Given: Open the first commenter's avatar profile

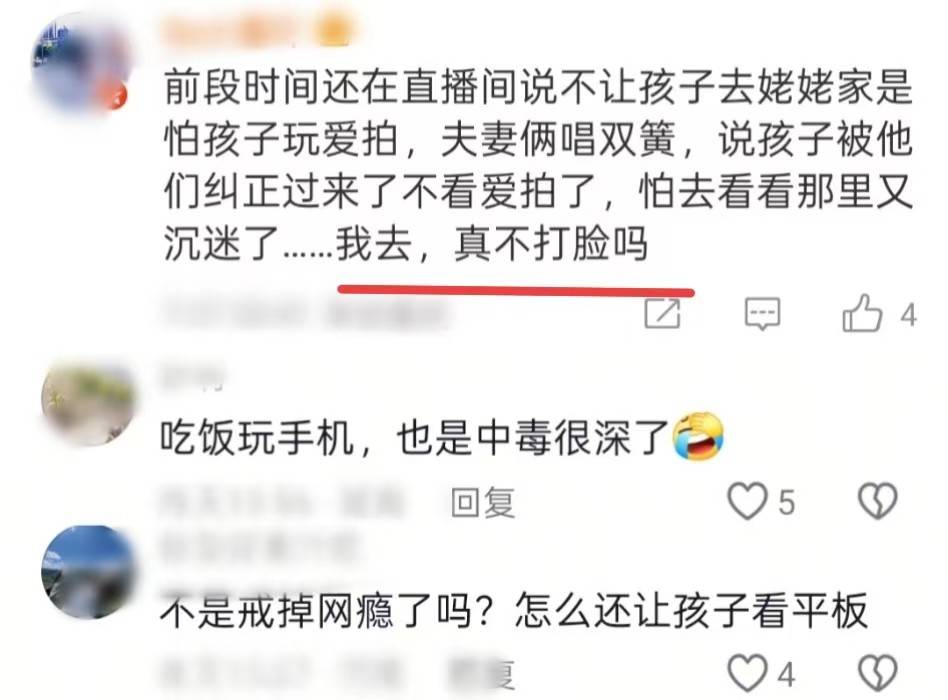Looking at the screenshot, I should coord(80,63).
